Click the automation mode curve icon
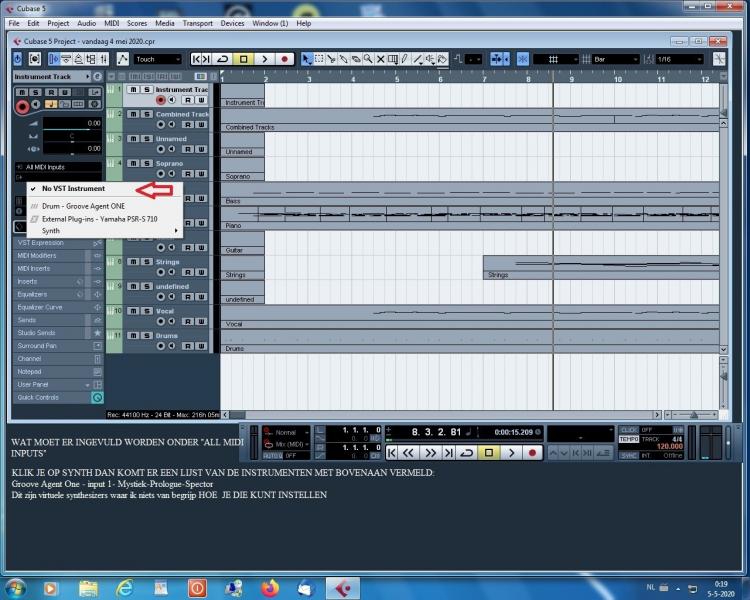Viewport: 750px width, 600px height. point(122,59)
